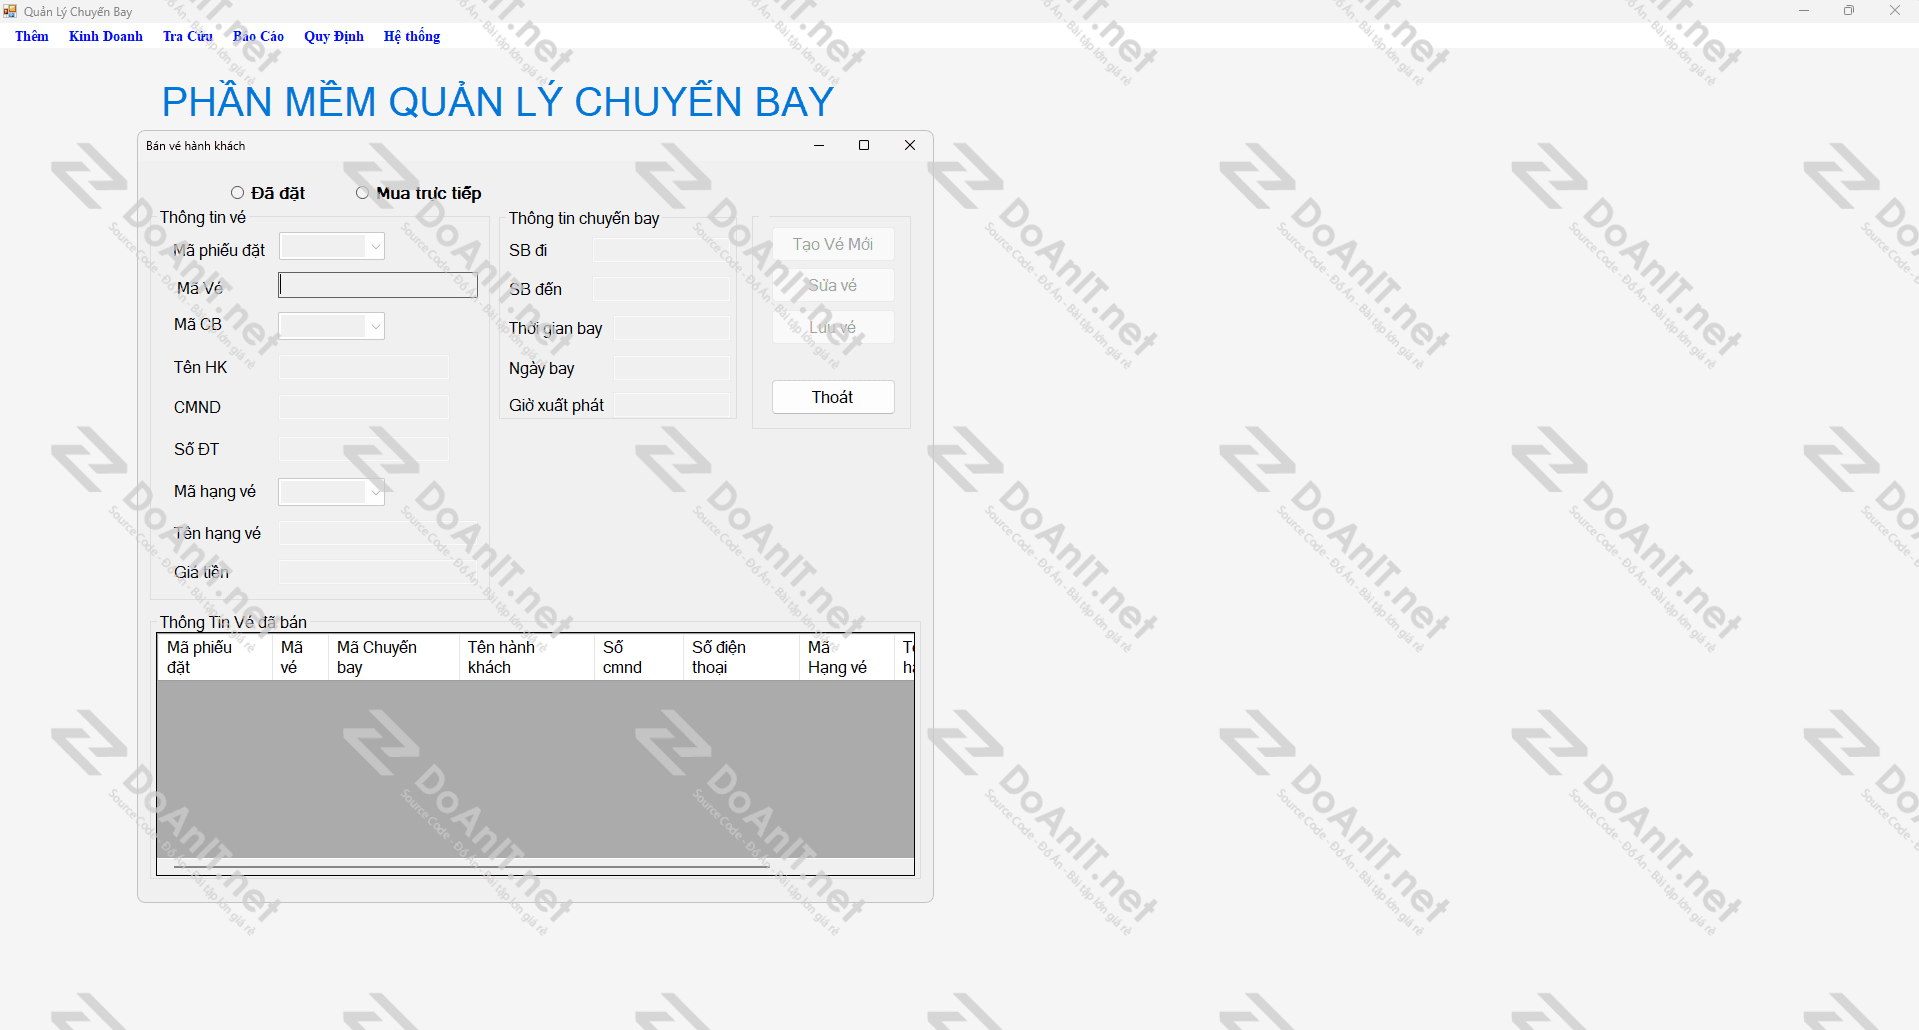Click into the Số ĐT text field
1919x1030 pixels.
click(x=364, y=449)
